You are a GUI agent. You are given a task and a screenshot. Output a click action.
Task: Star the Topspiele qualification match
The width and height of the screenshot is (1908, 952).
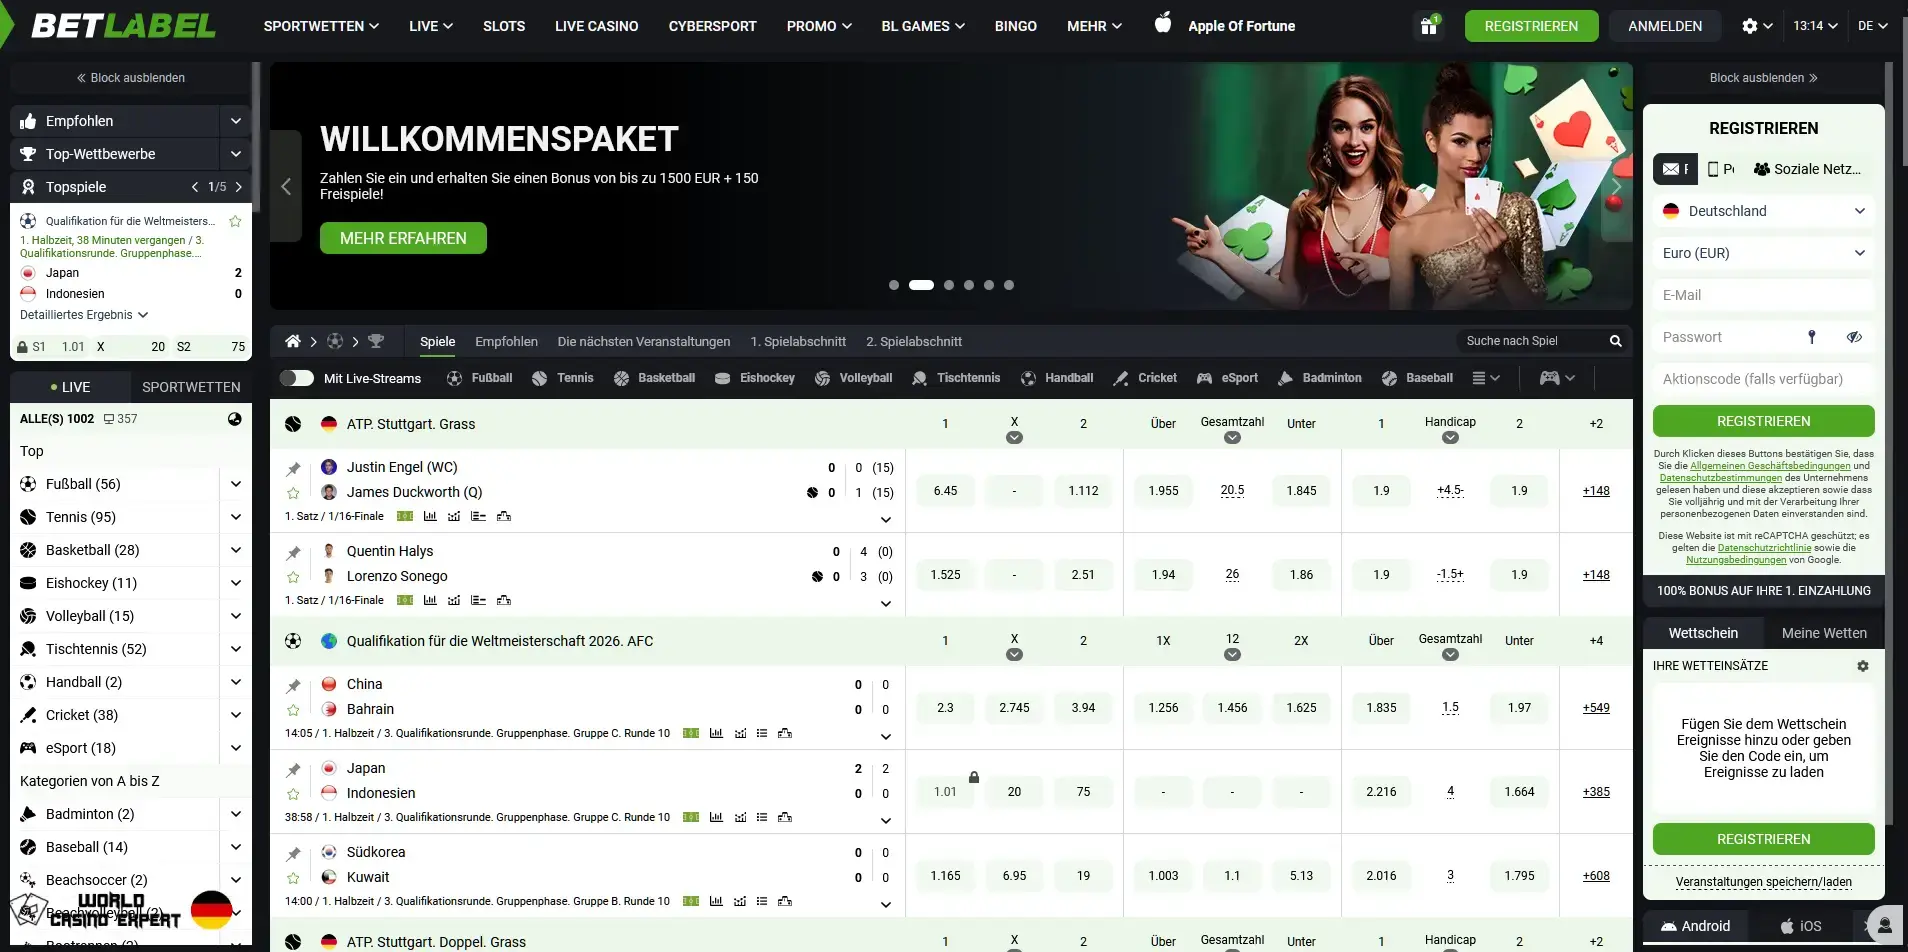coord(235,221)
